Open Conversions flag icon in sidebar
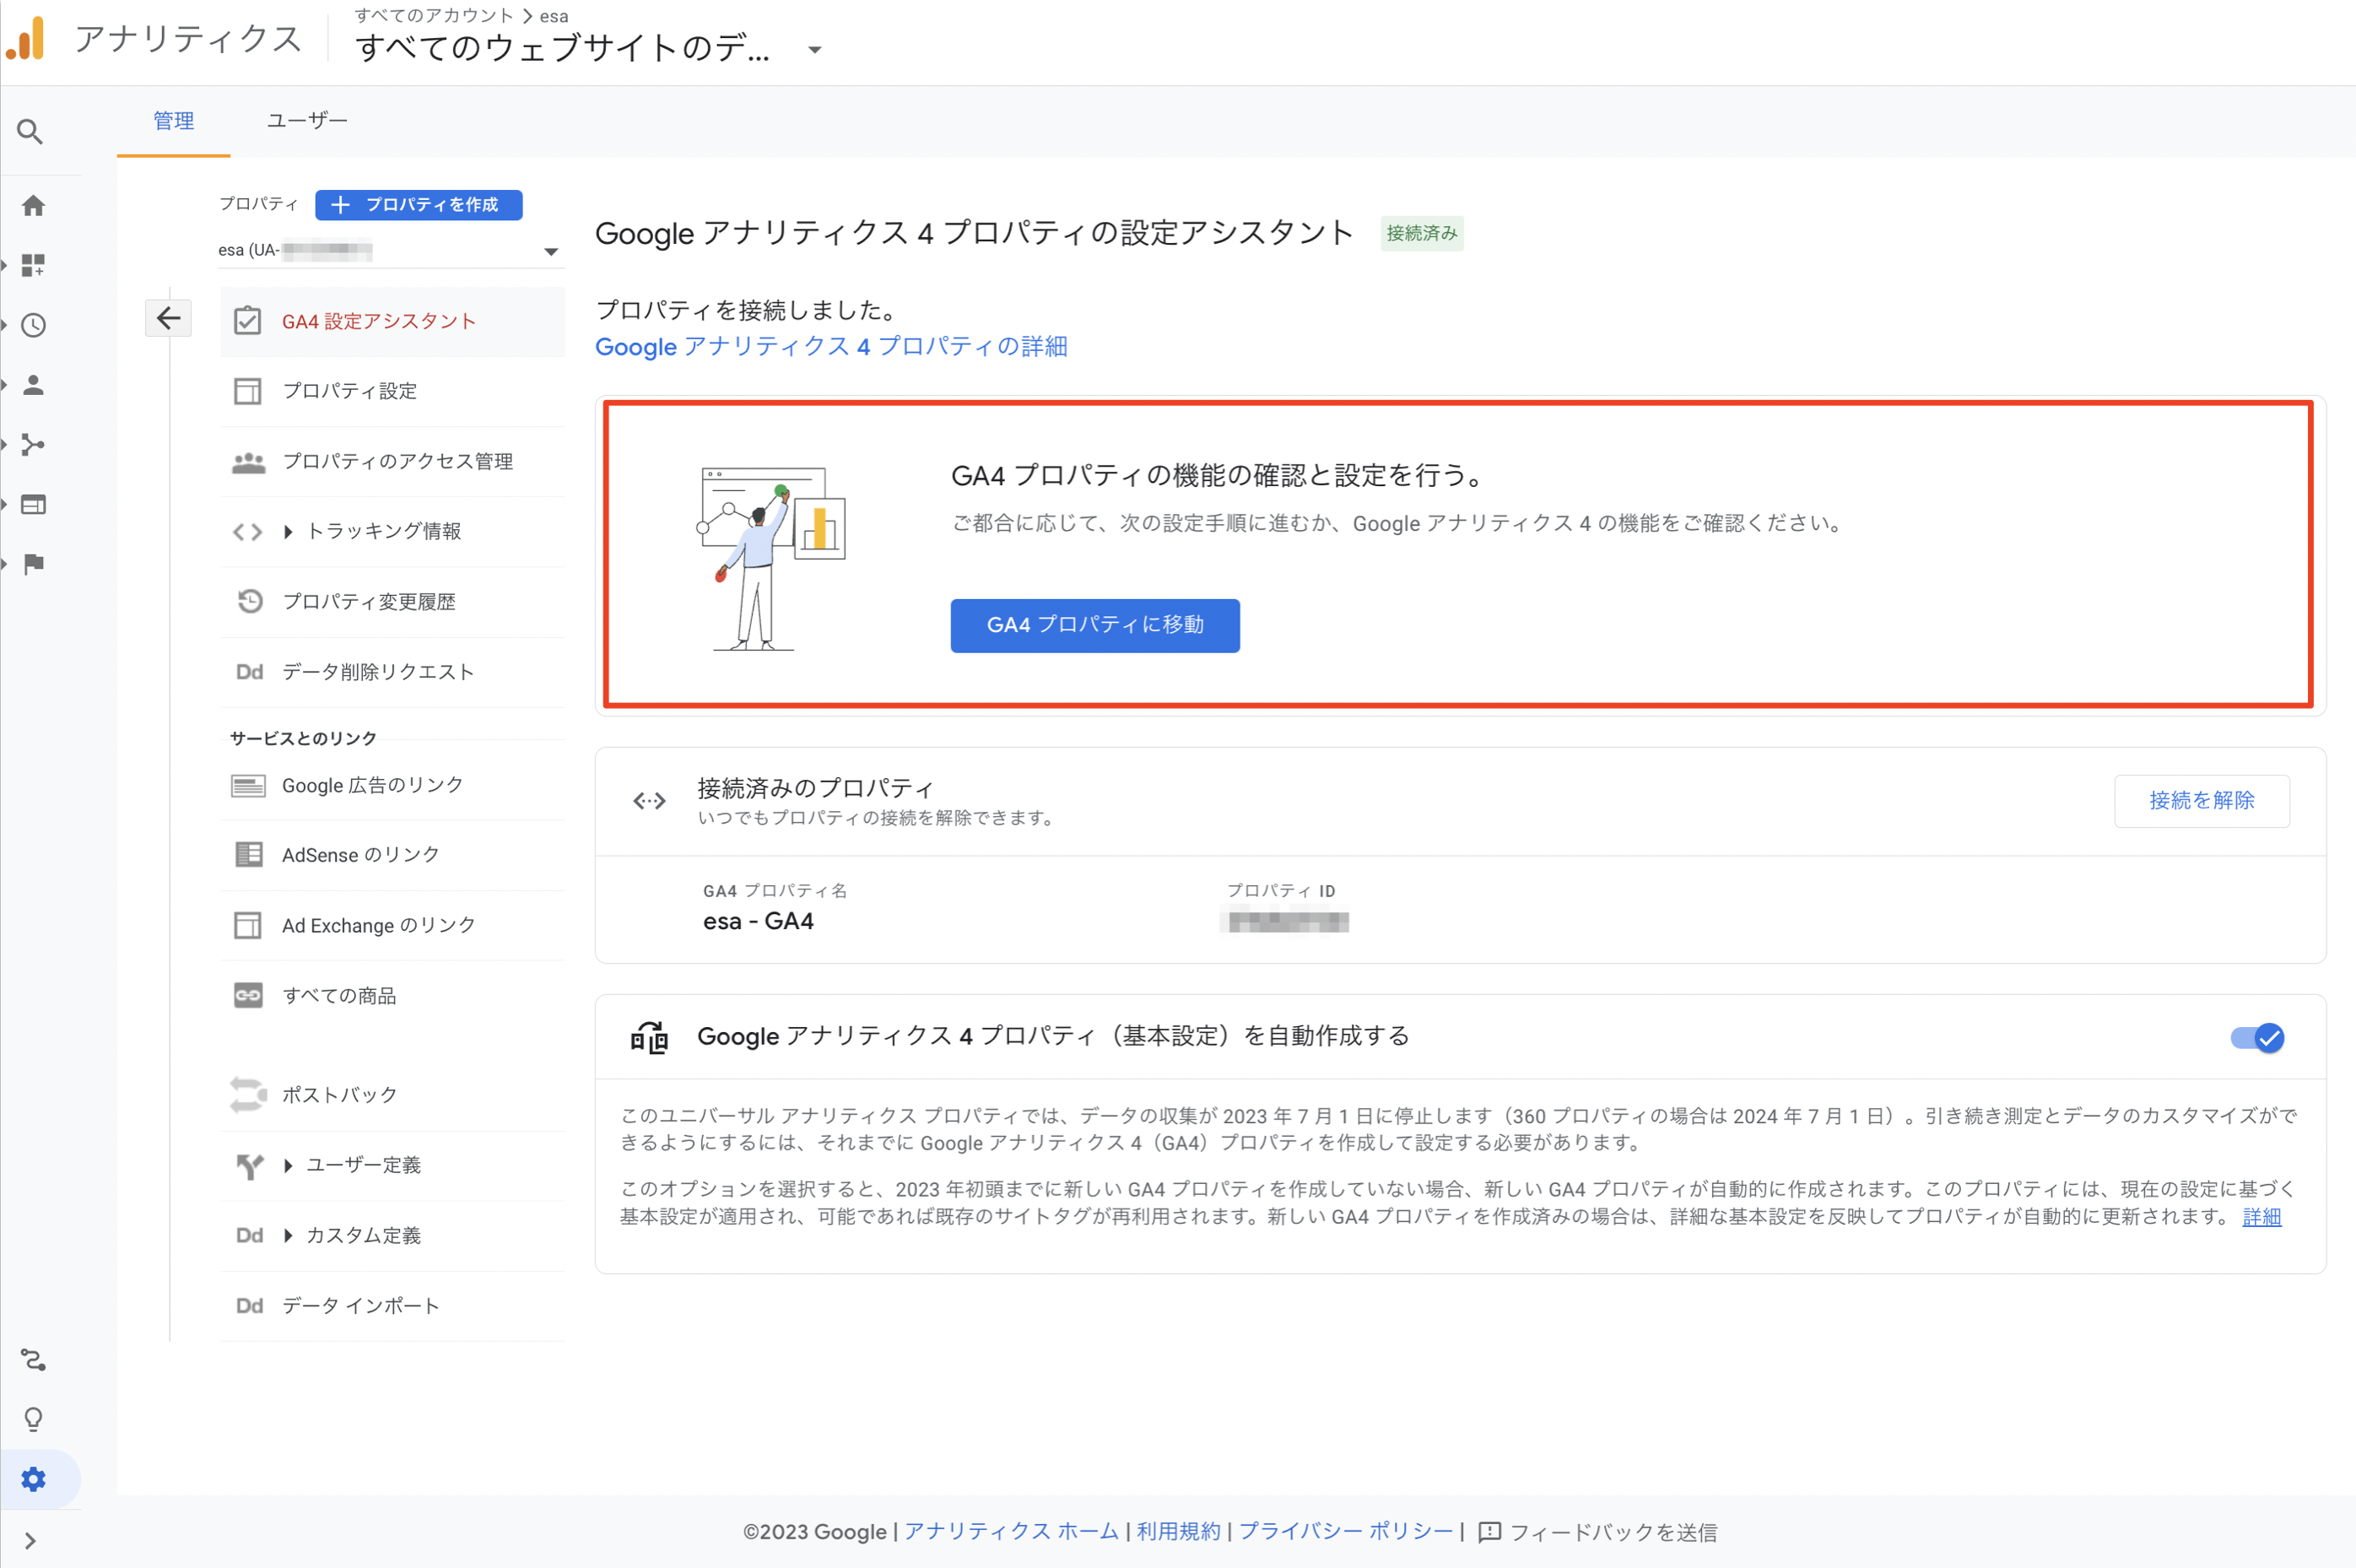The image size is (2356, 1568). click(x=33, y=564)
